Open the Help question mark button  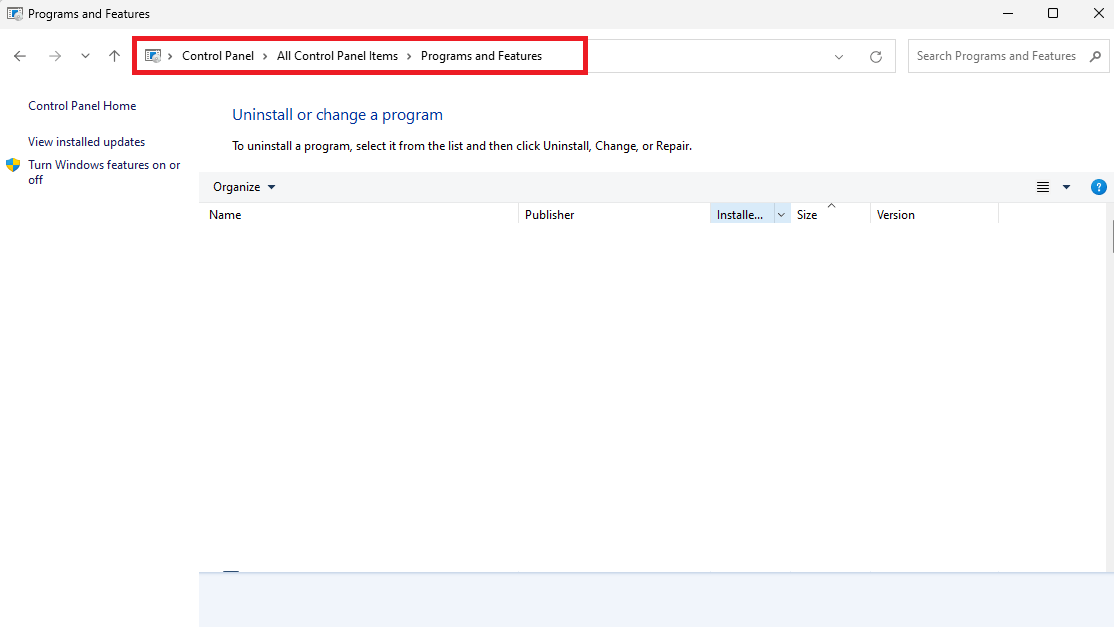(x=1098, y=187)
